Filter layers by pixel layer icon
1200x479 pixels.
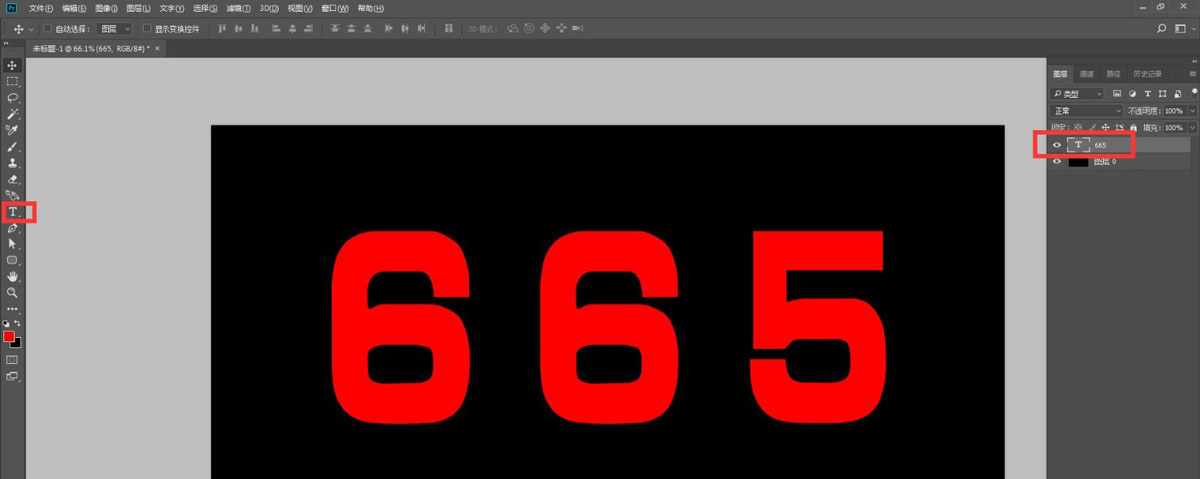1117,93
